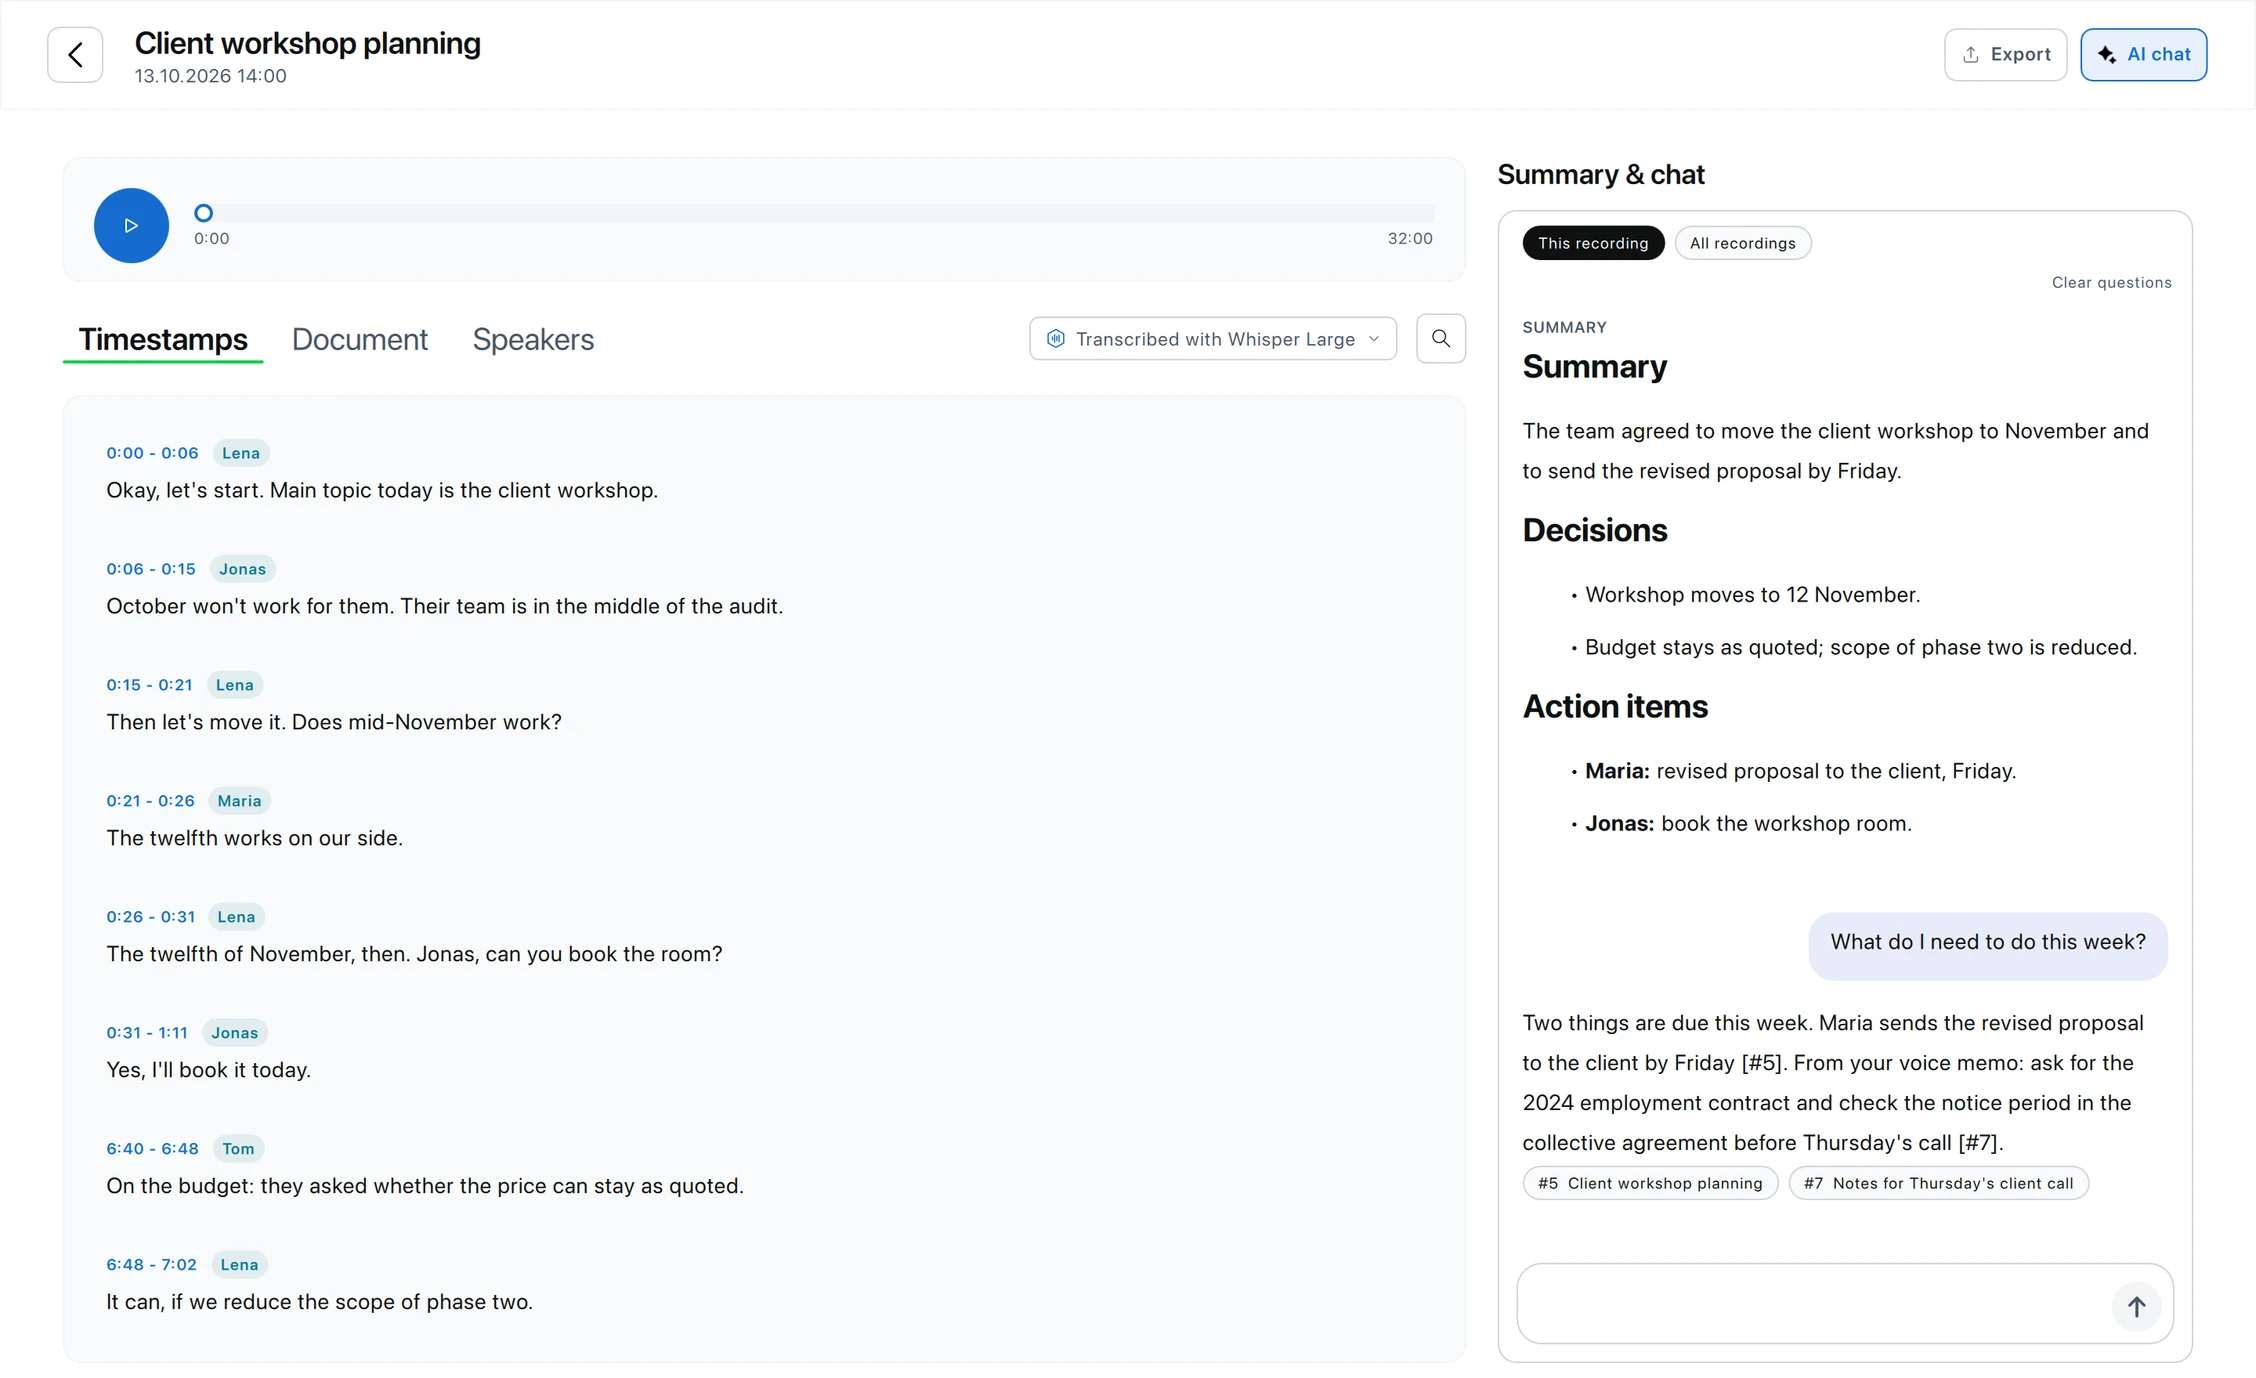Click the Maria speaker tag
This screenshot has width=2256, height=1378.
[x=239, y=801]
